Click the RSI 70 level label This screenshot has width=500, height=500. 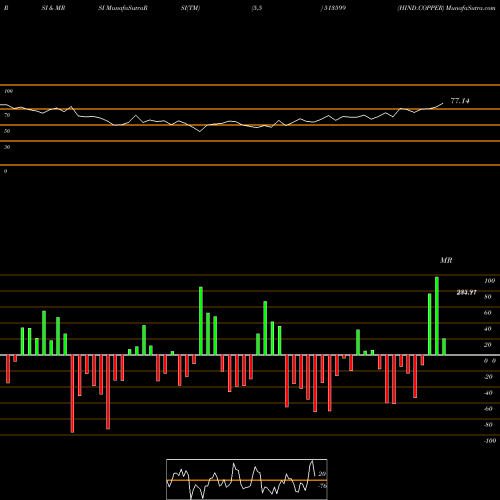[7, 115]
